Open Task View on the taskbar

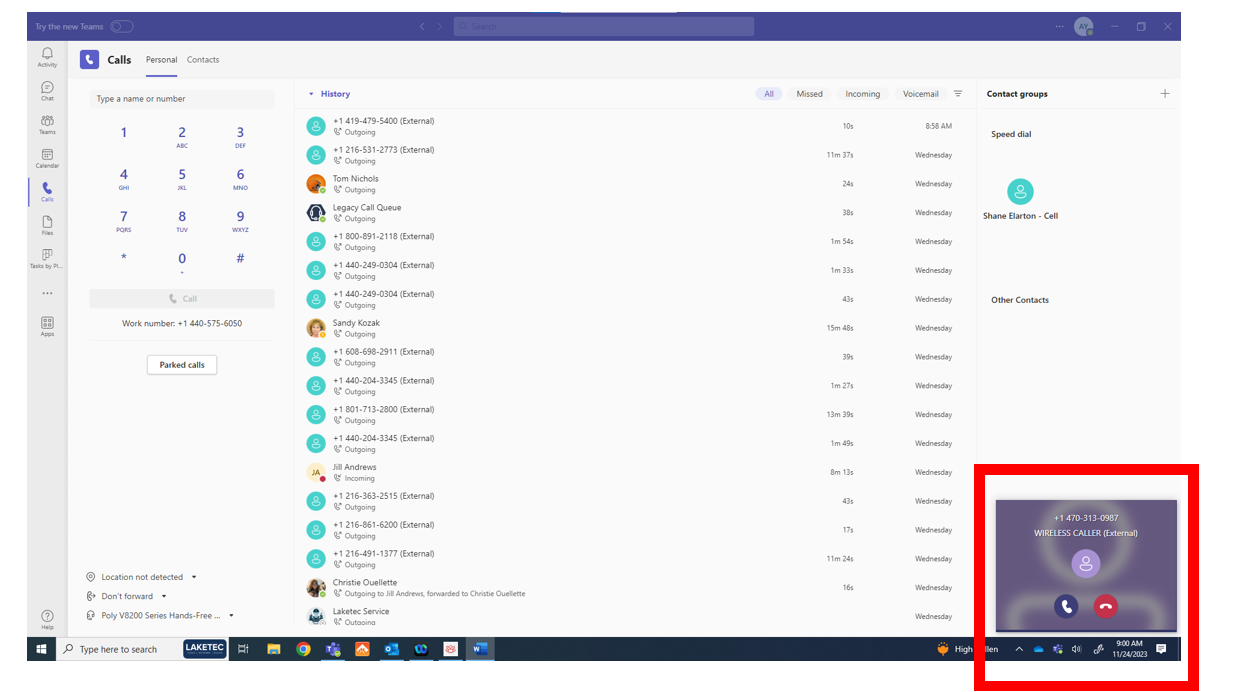pos(243,649)
